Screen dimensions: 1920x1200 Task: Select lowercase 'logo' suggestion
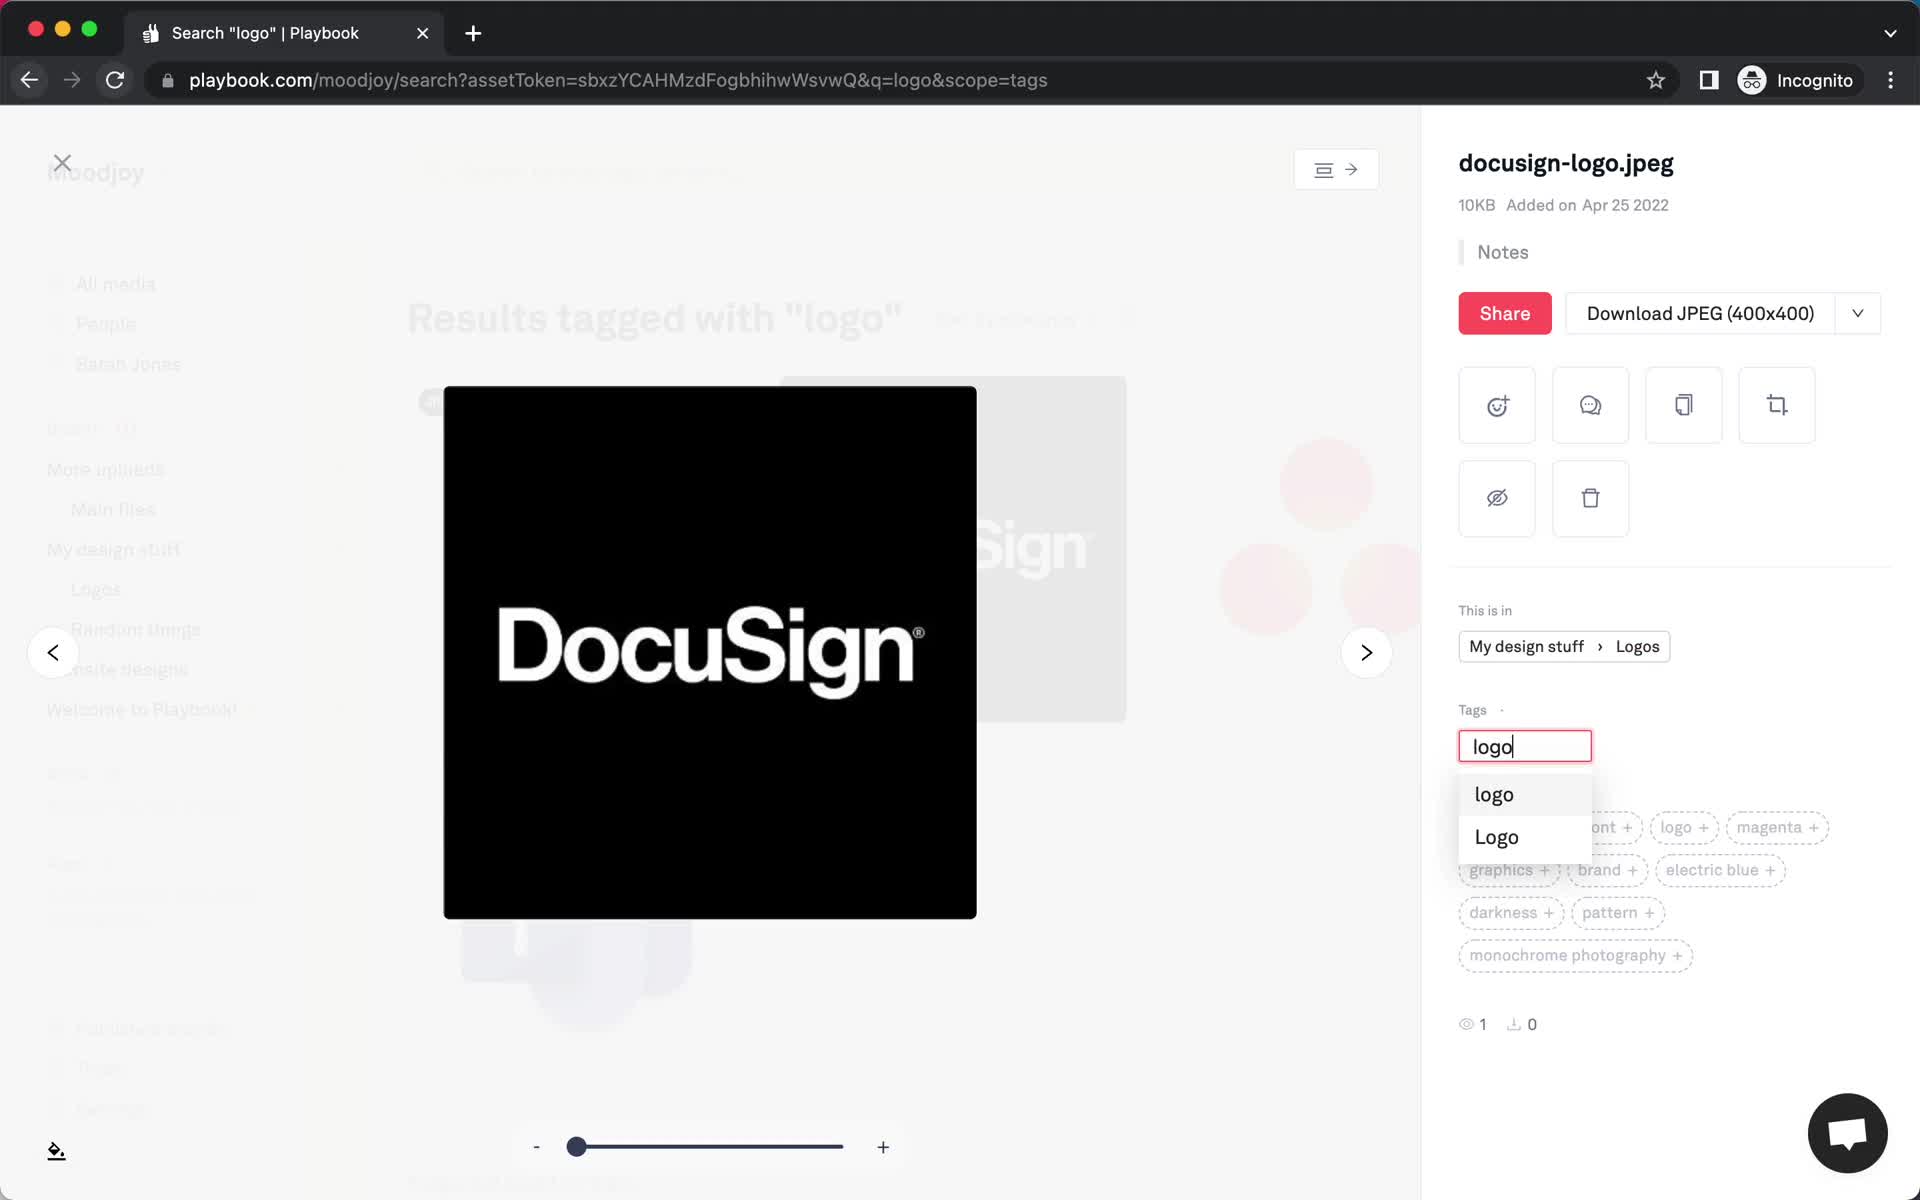[x=1524, y=795]
